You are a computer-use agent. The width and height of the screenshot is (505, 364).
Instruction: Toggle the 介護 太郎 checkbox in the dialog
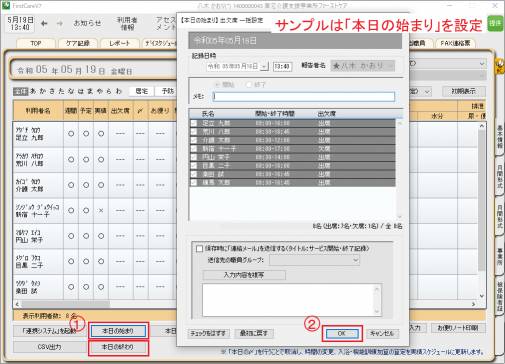click(194, 140)
